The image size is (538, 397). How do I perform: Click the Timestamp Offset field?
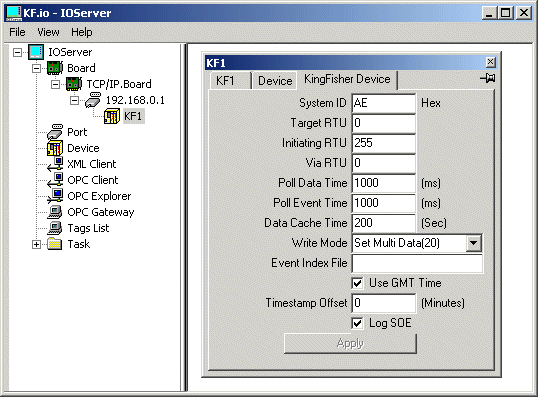tap(384, 303)
